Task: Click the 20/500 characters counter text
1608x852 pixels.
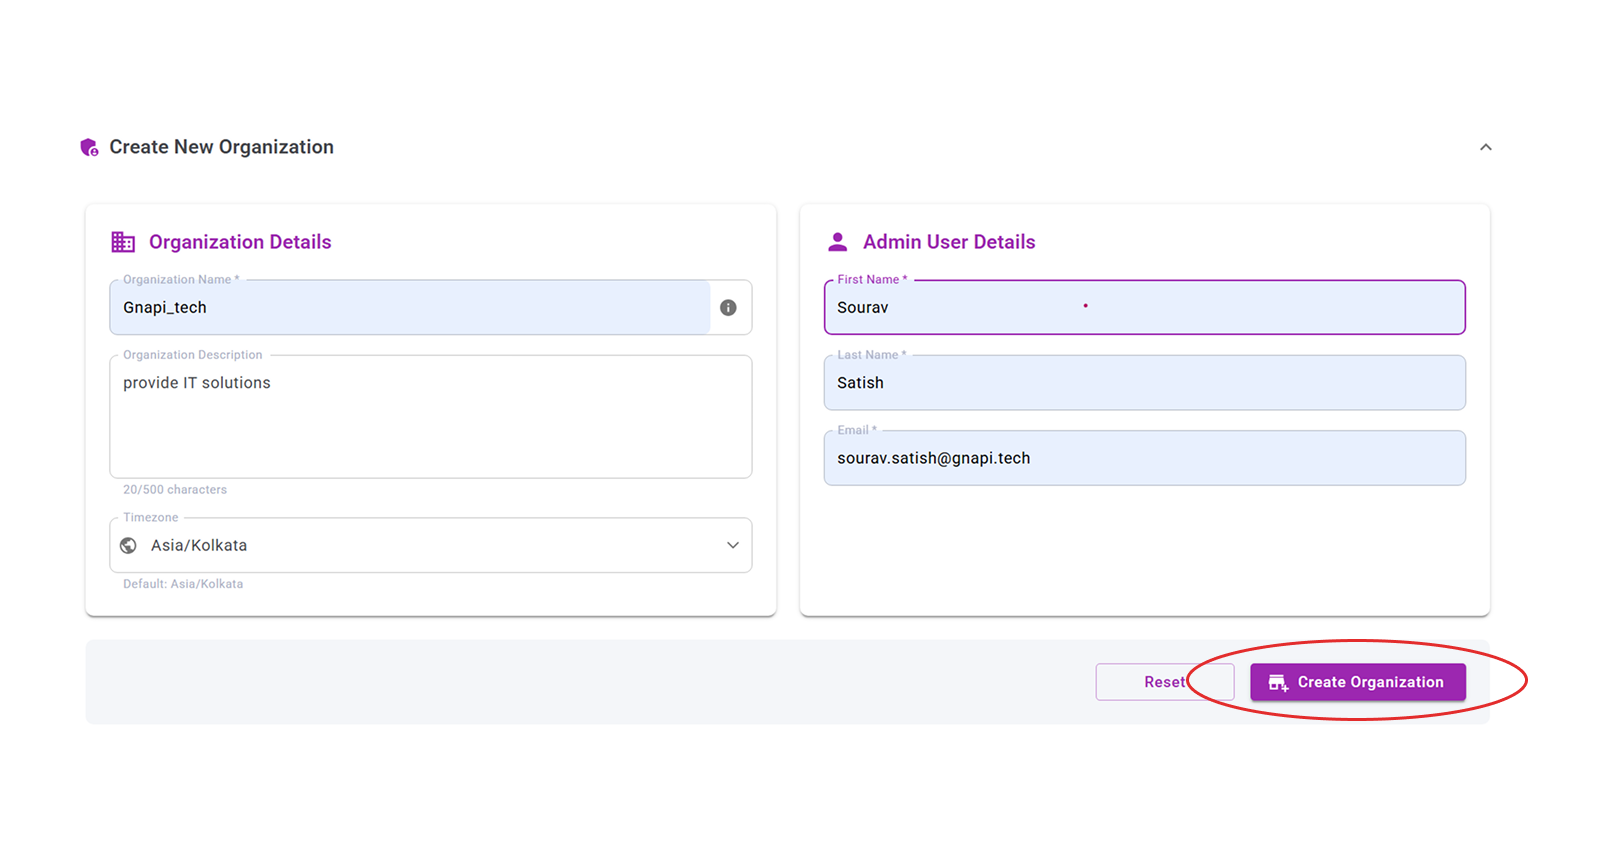Action: (x=175, y=490)
